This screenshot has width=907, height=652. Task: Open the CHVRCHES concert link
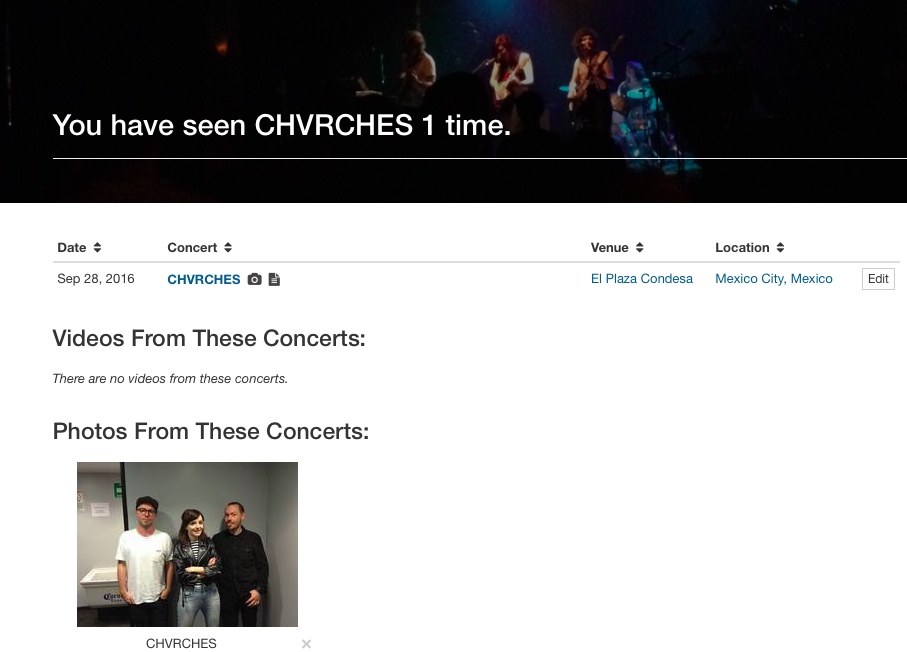click(204, 279)
